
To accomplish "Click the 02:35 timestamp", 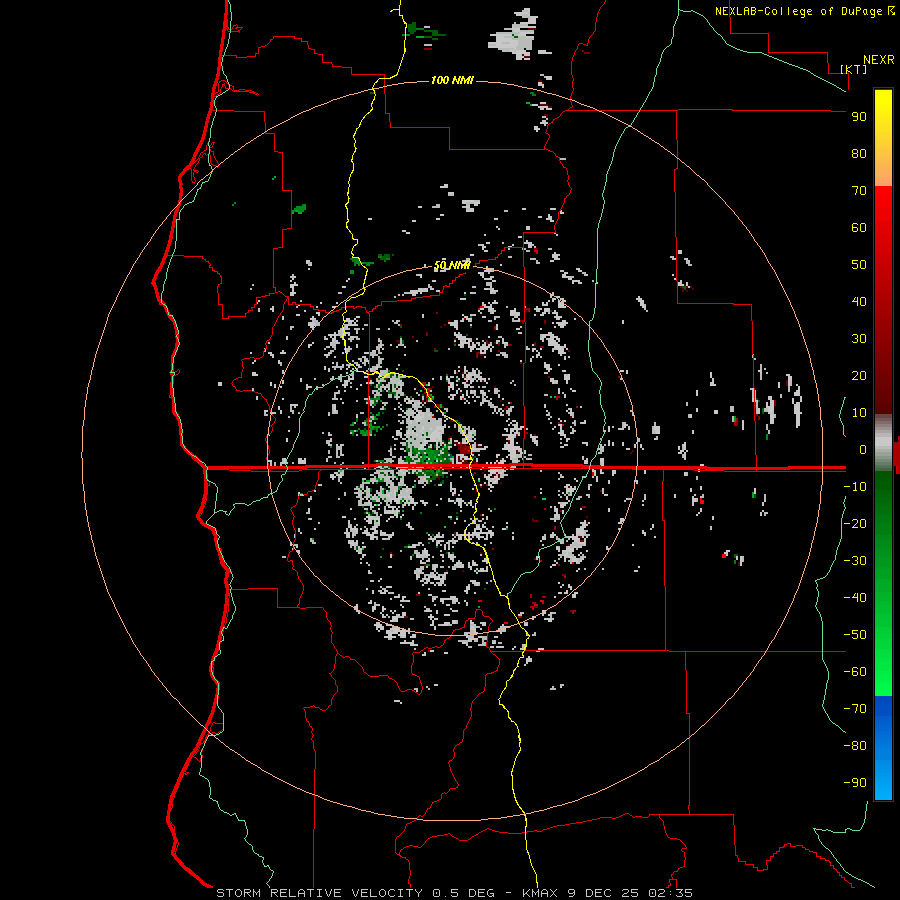I will point(670,893).
